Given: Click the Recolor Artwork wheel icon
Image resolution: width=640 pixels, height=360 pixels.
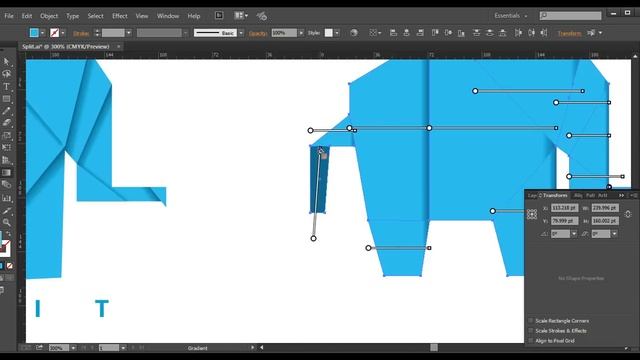Looking at the screenshot, I should point(354,33).
